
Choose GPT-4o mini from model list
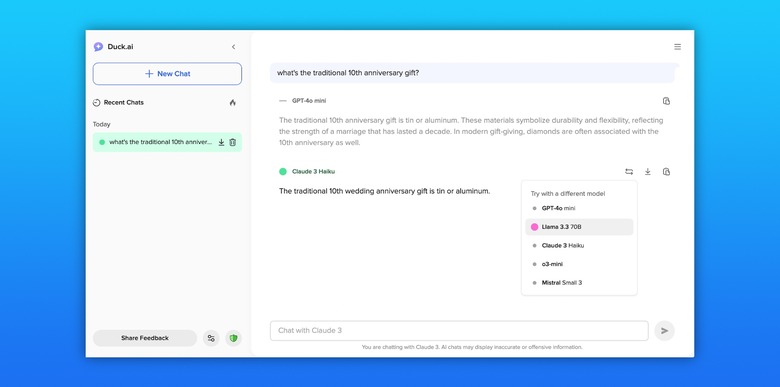point(579,208)
